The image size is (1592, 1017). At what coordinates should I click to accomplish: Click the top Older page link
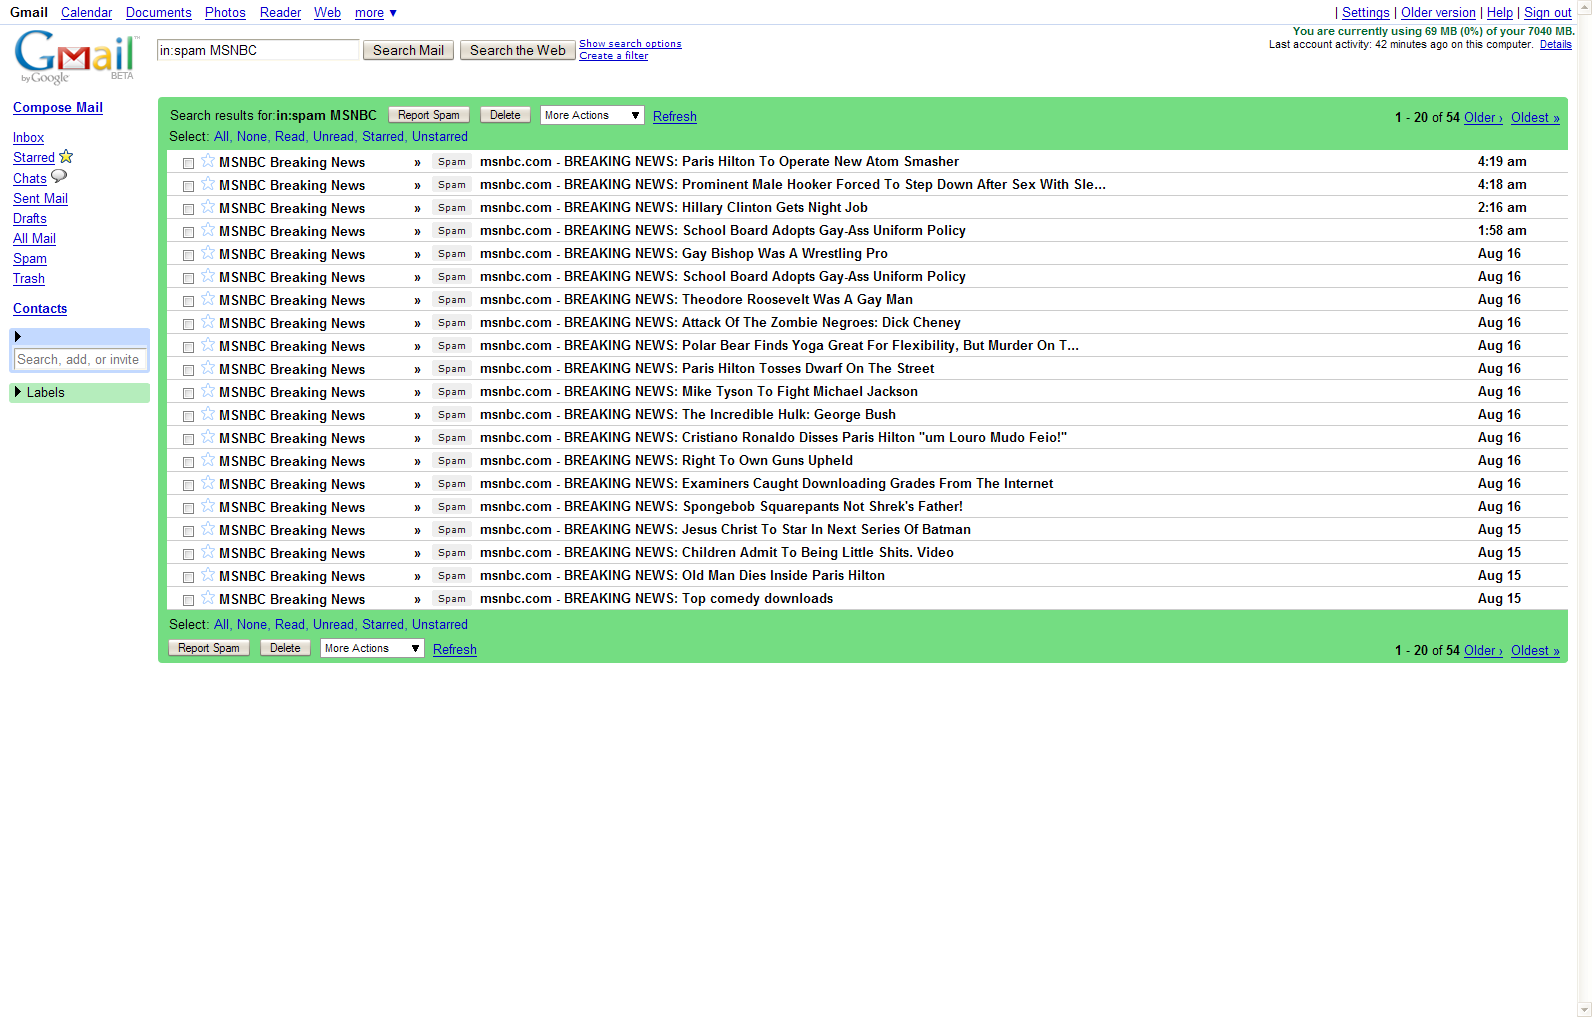click(x=1483, y=118)
